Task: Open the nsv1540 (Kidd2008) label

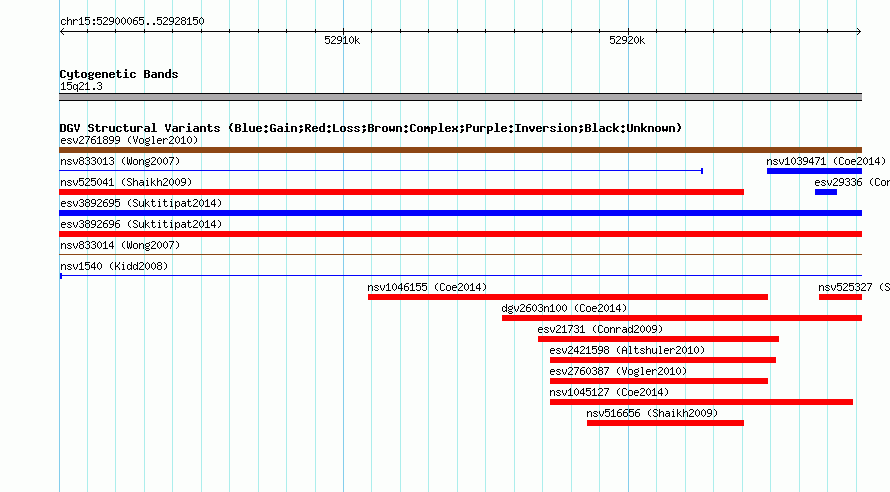Action: point(114,266)
